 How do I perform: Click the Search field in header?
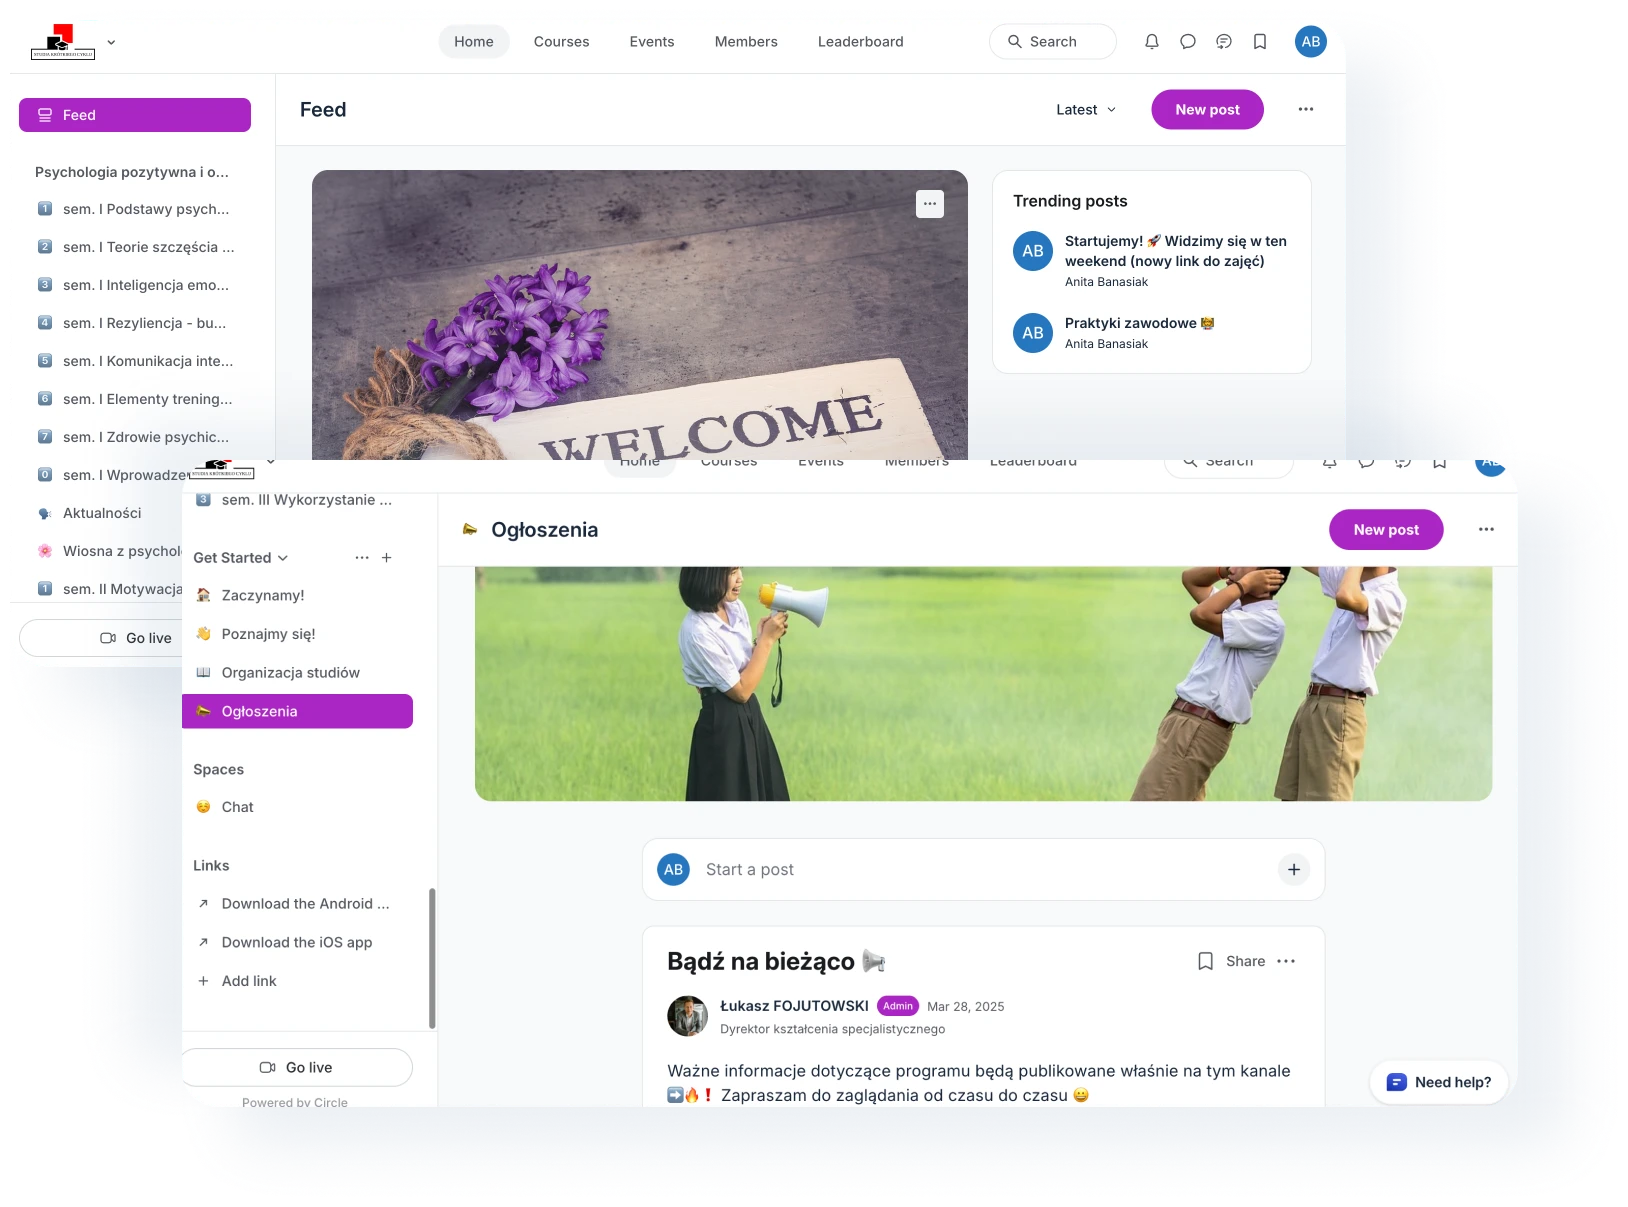[x=1053, y=42]
